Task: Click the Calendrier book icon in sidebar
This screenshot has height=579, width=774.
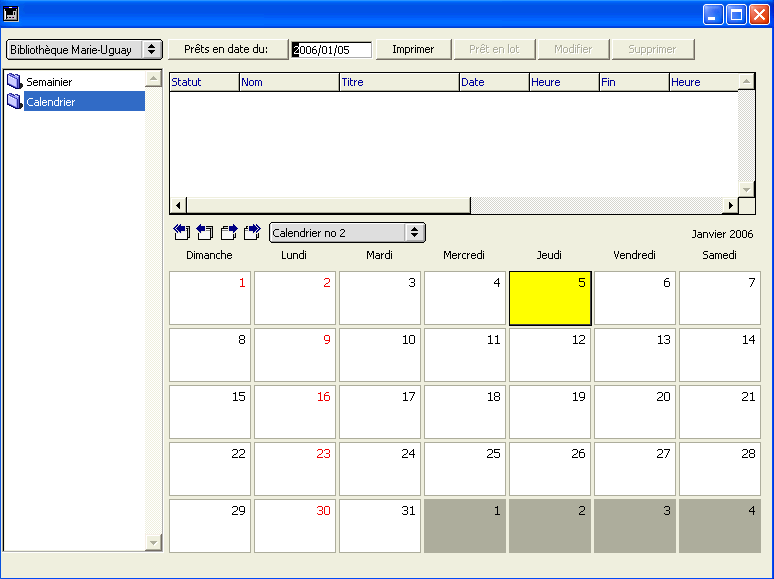Action: coord(14,102)
